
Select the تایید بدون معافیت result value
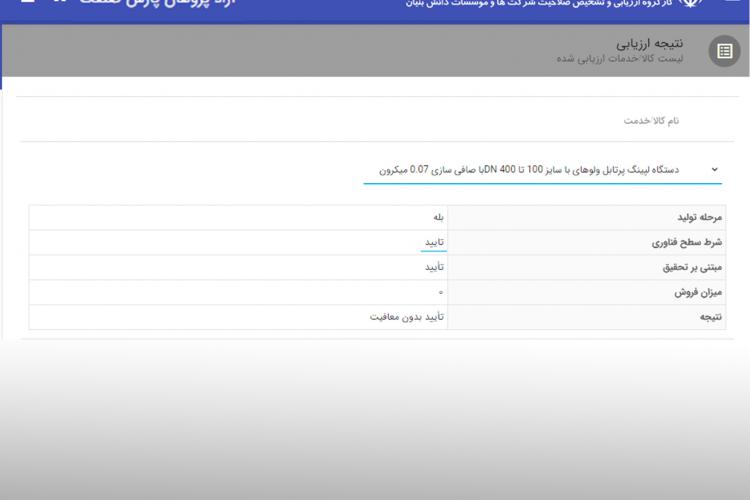(x=407, y=317)
